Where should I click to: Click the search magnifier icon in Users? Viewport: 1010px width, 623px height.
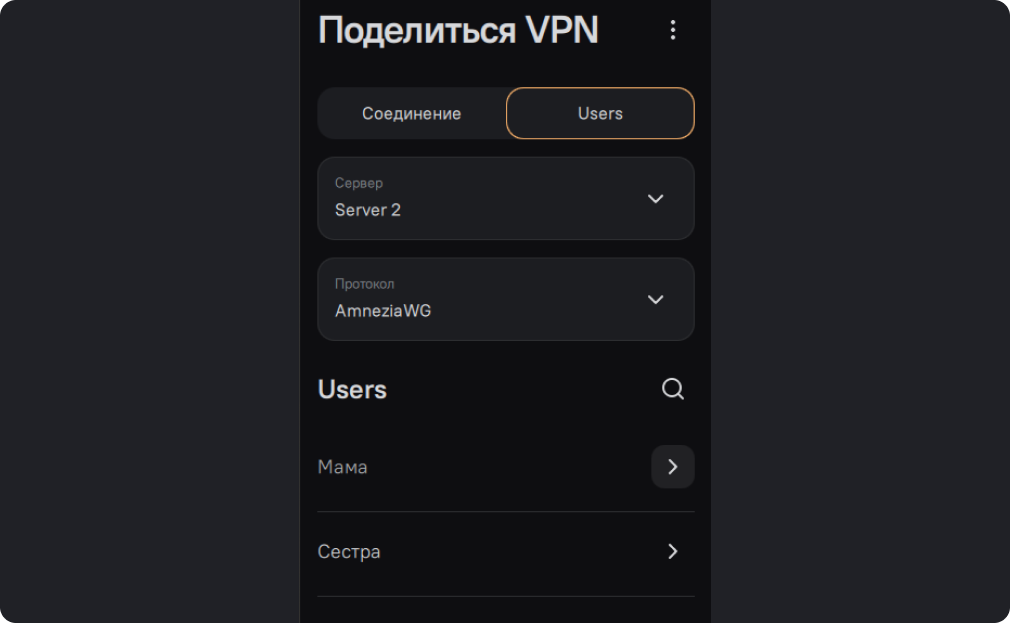[673, 389]
